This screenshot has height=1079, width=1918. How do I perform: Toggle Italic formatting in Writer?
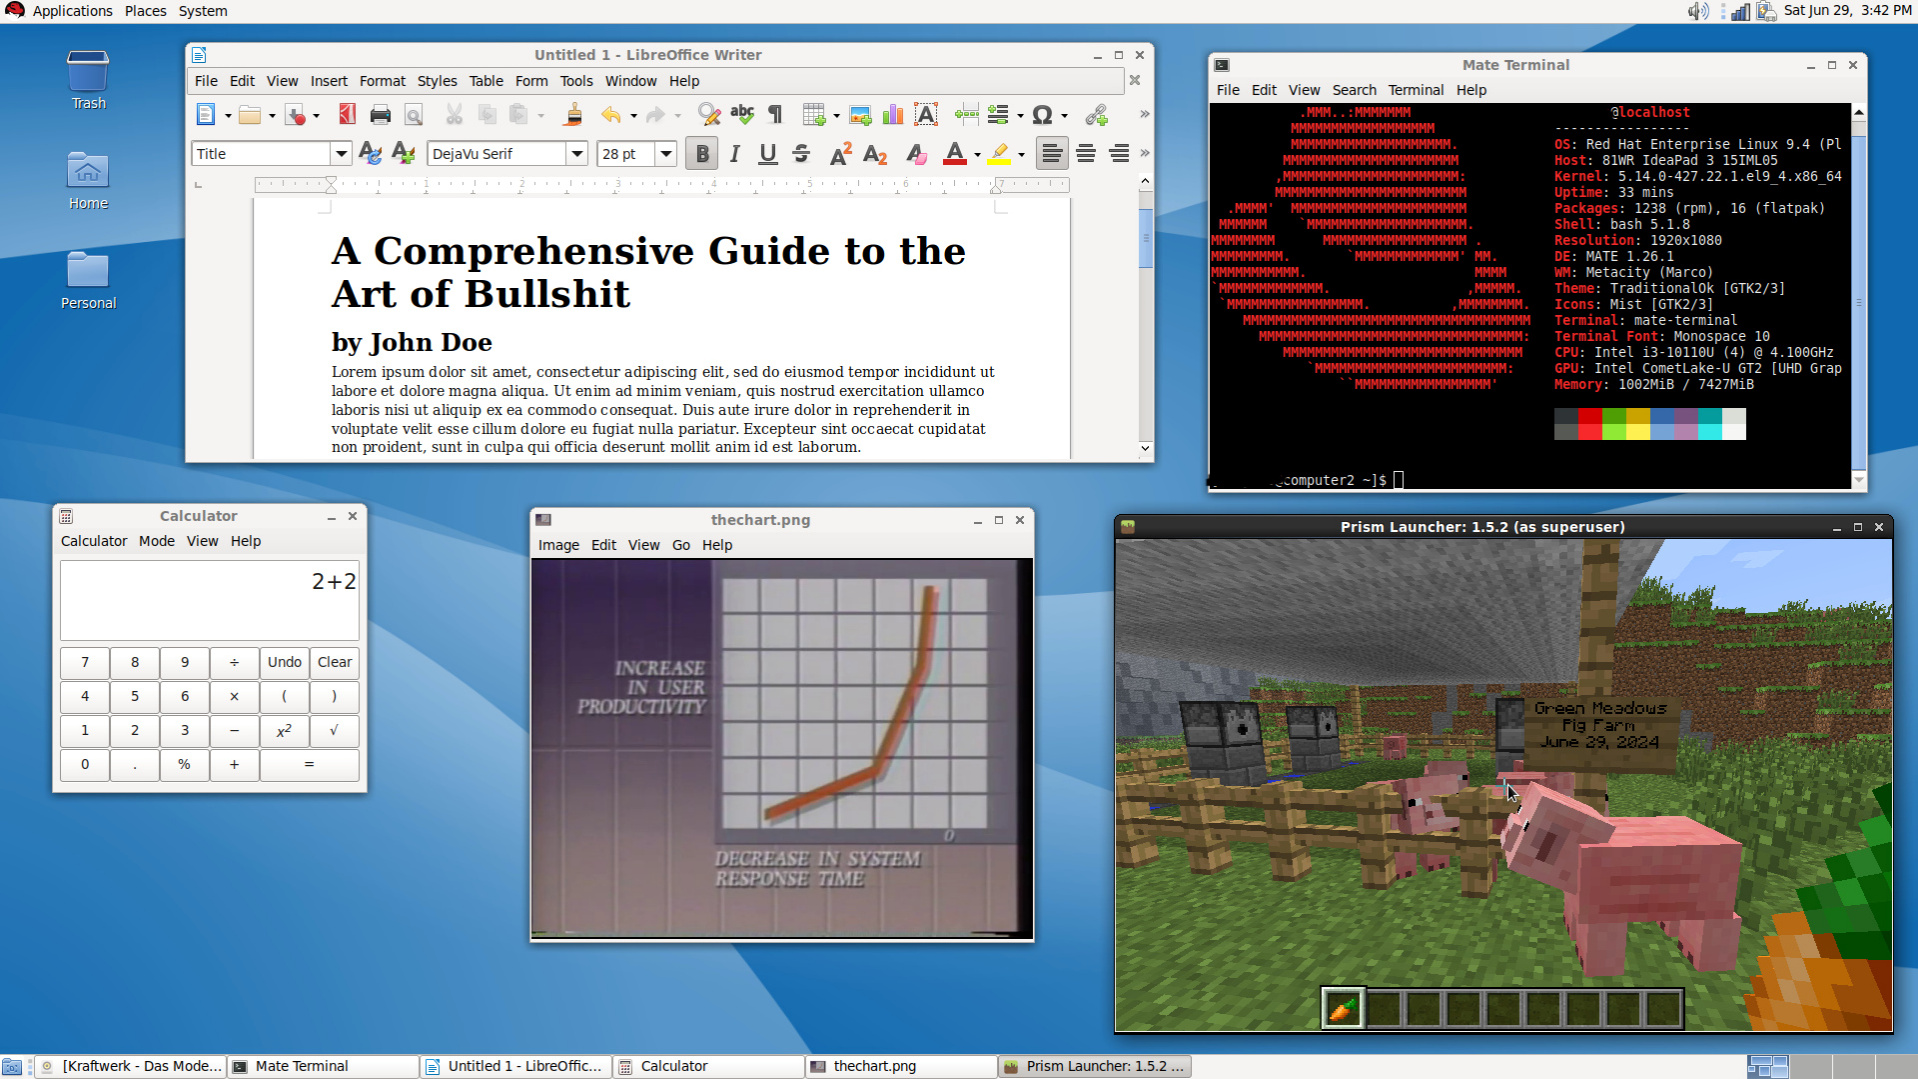coord(735,154)
